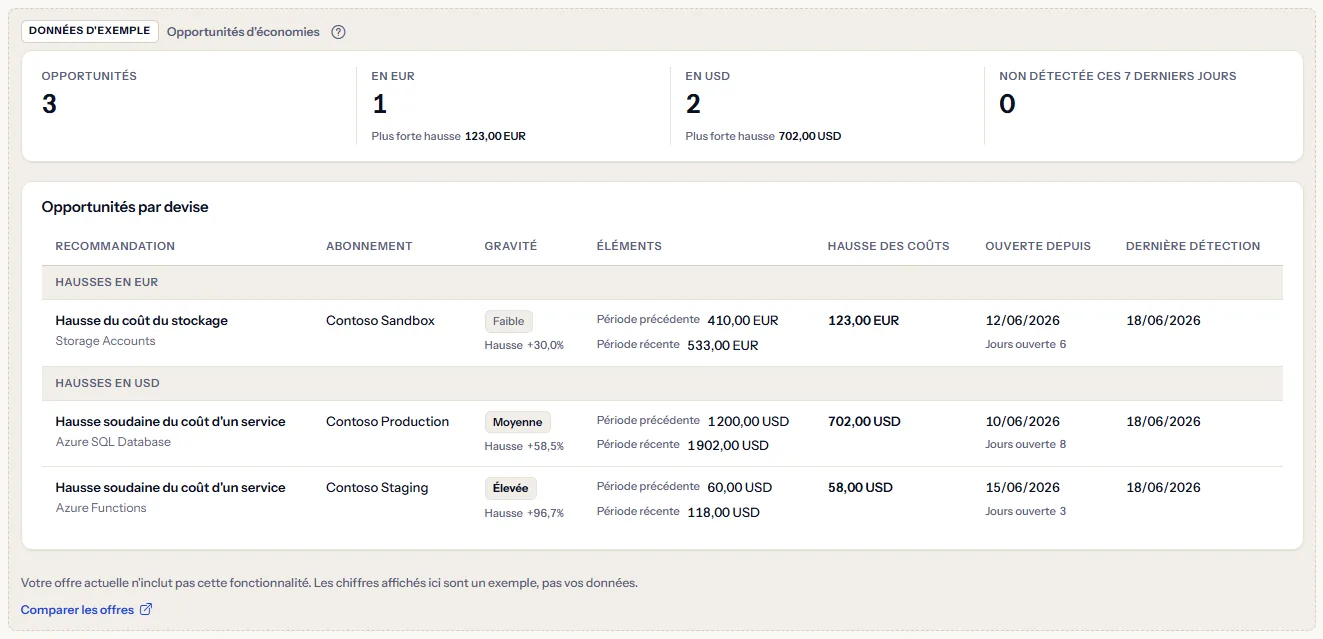Click the Hausse +96,7% percentage

525,513
